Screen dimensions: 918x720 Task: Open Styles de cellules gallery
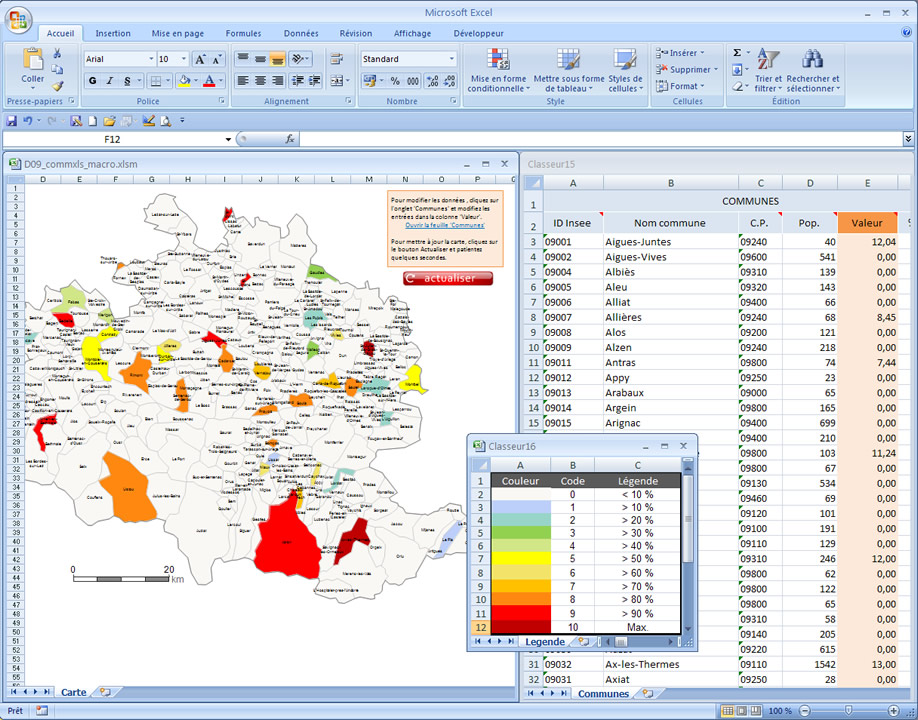click(x=625, y=70)
